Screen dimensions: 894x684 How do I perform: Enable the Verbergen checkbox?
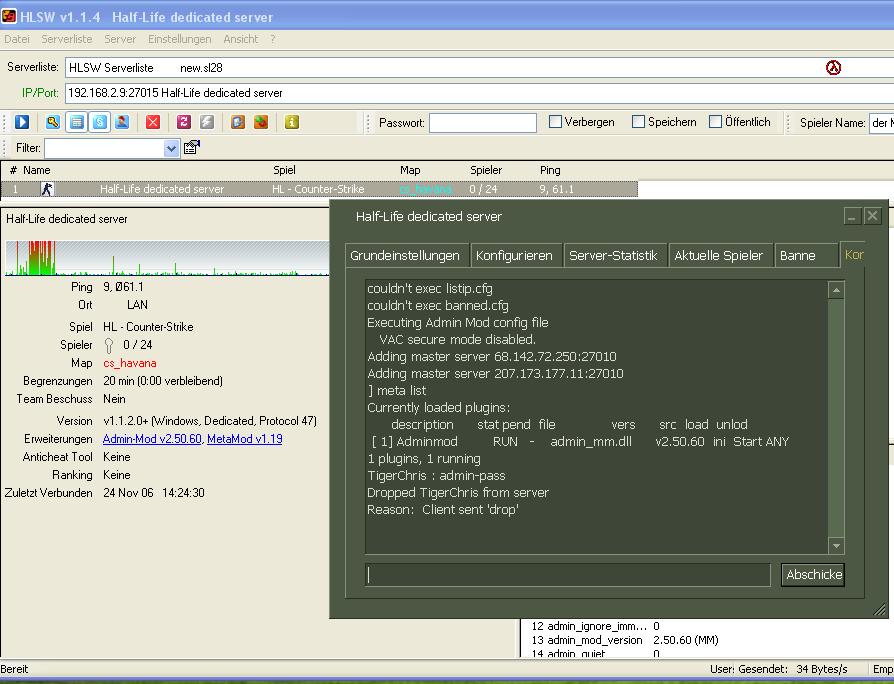(556, 122)
